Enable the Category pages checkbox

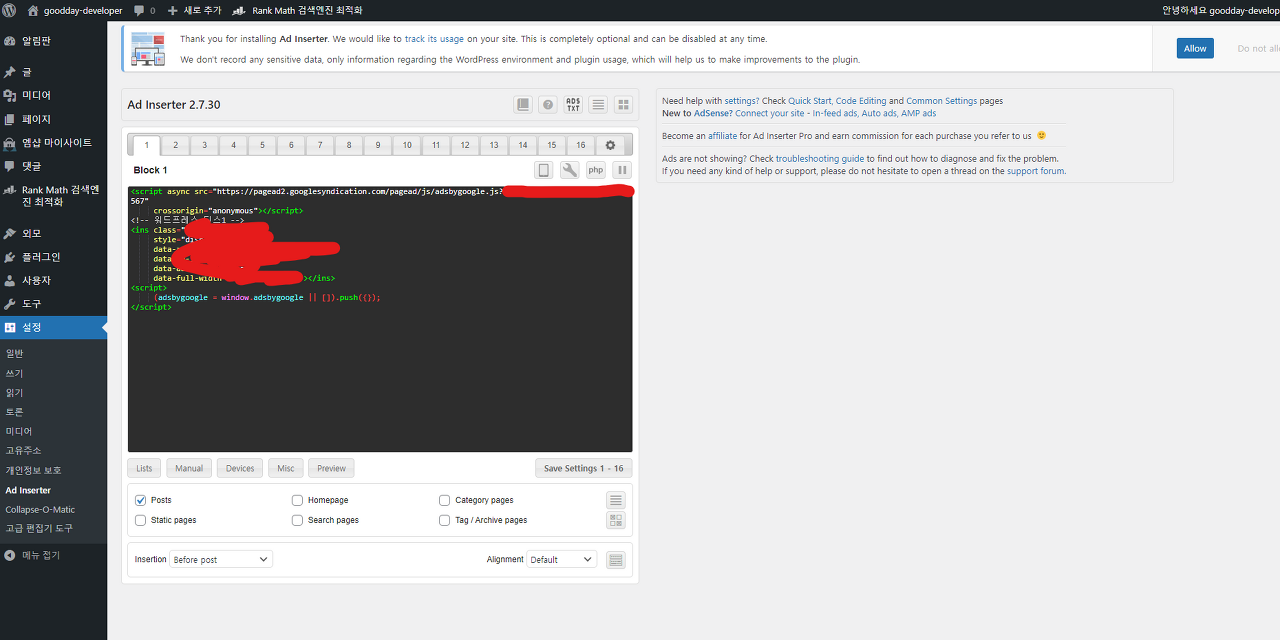coord(445,500)
